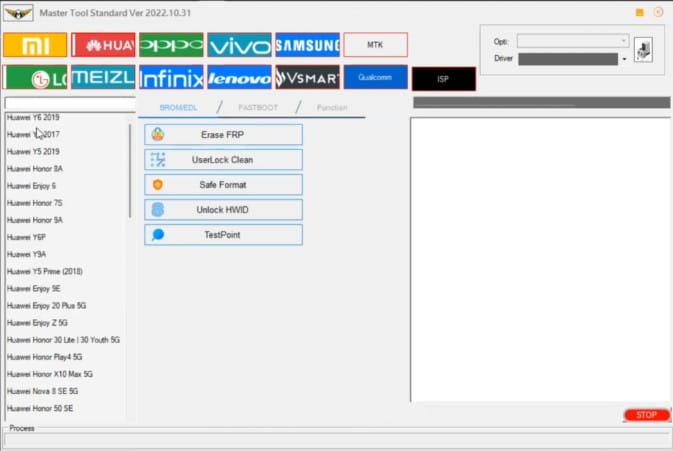The width and height of the screenshot is (673, 451).
Task: Select Huawei Honor 9A in list
Action: (x=35, y=220)
